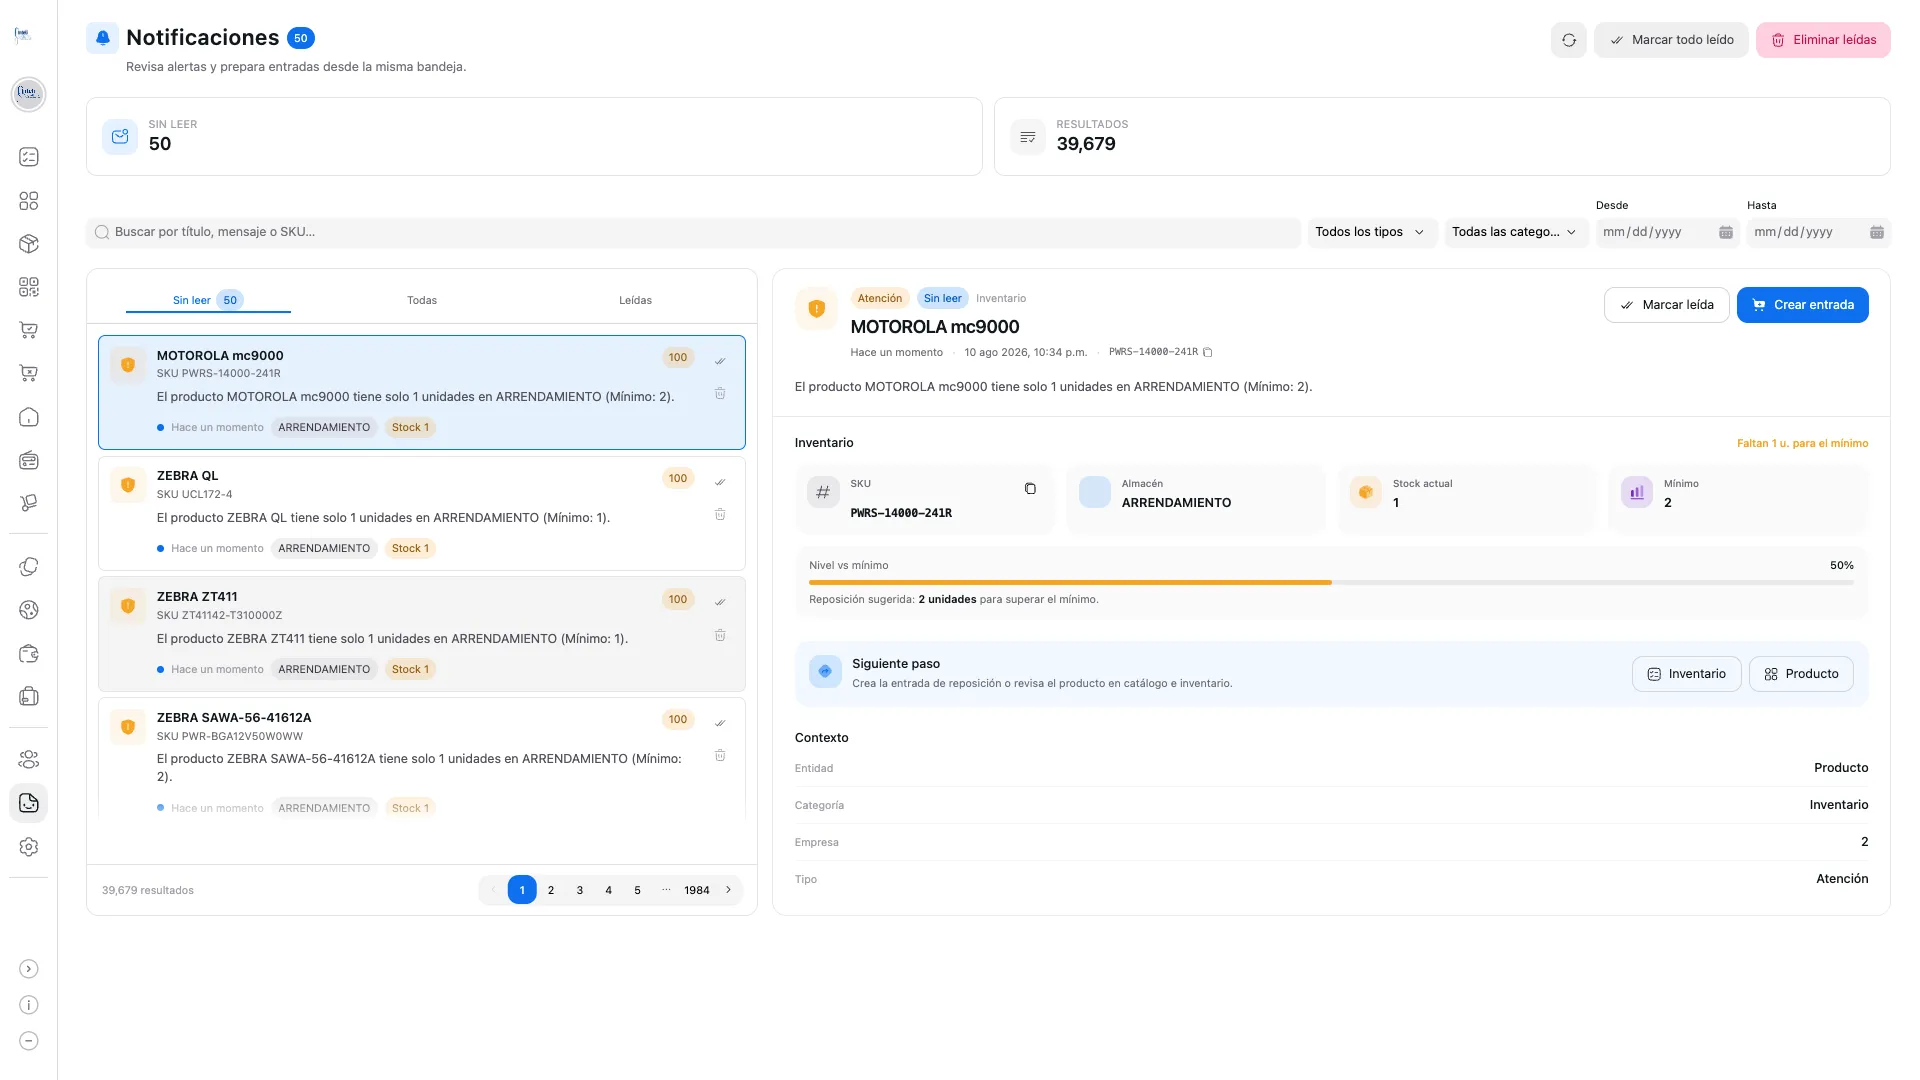Image resolution: width=1920 pixels, height=1080 pixels.
Task: Open the Todos los tipos dropdown
Action: point(1372,232)
